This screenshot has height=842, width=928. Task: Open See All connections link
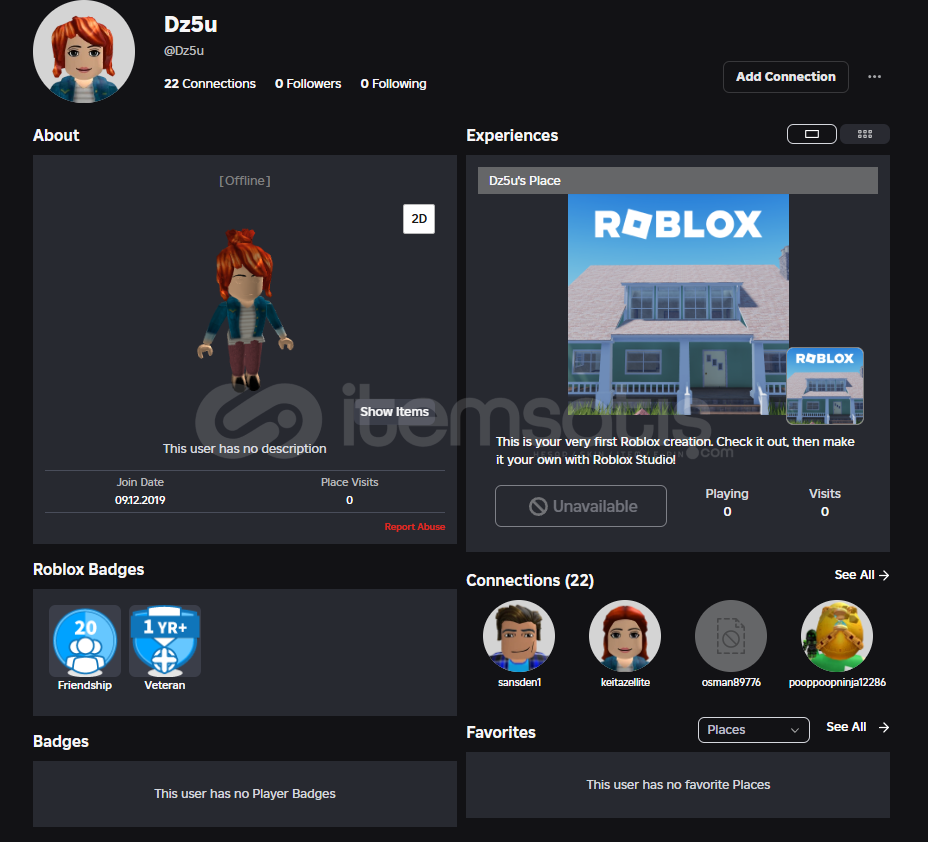[861, 575]
